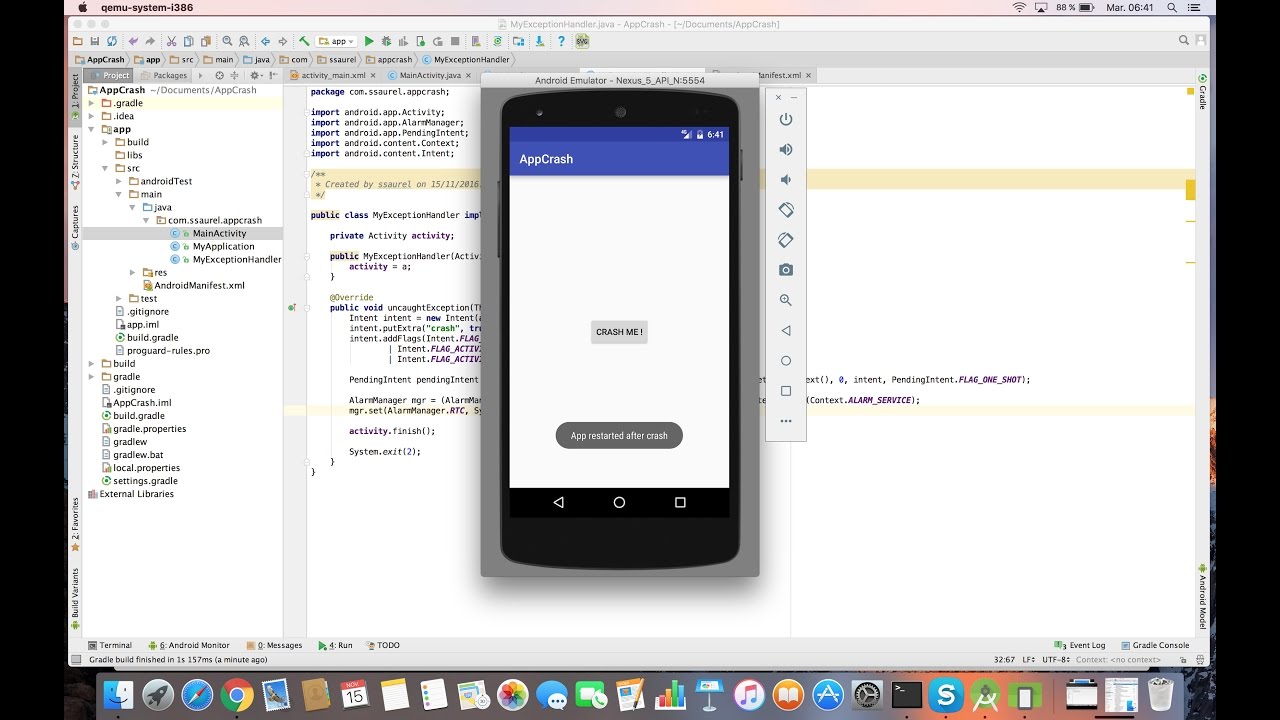Click the emulator rotate left icon
1280x720 pixels.
pos(786,210)
